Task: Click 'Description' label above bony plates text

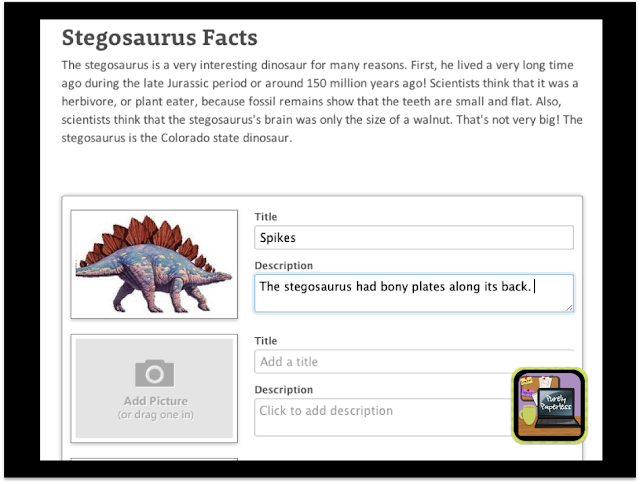Action: point(284,266)
